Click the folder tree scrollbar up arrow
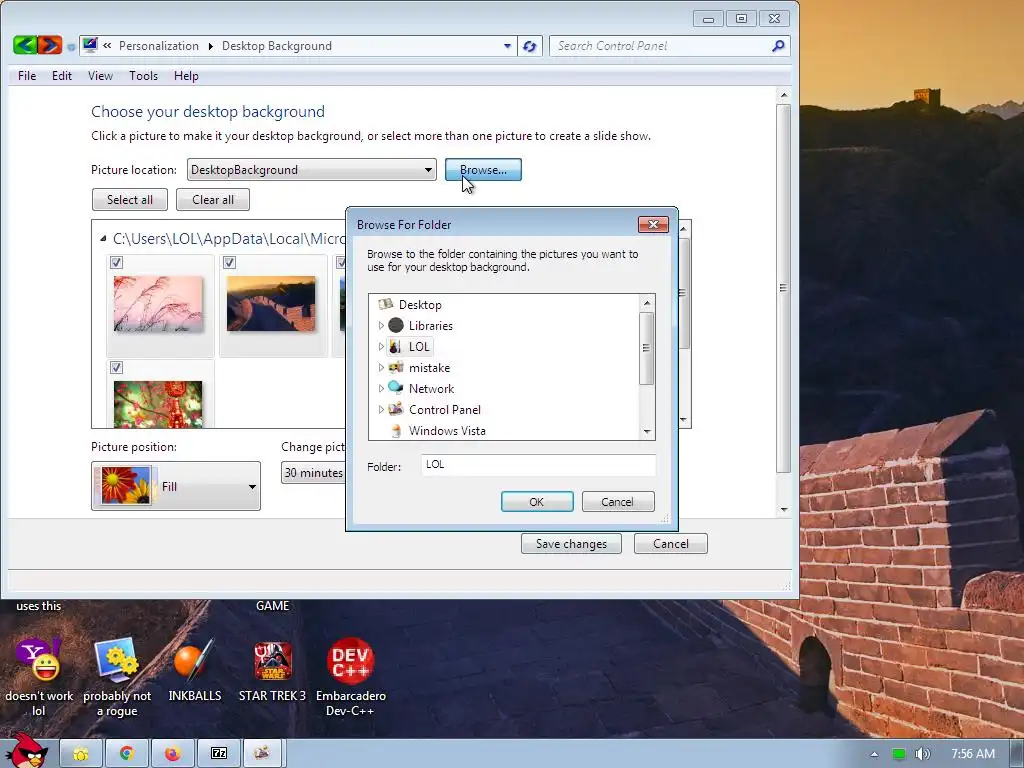Image resolution: width=1024 pixels, height=768 pixels. click(647, 302)
